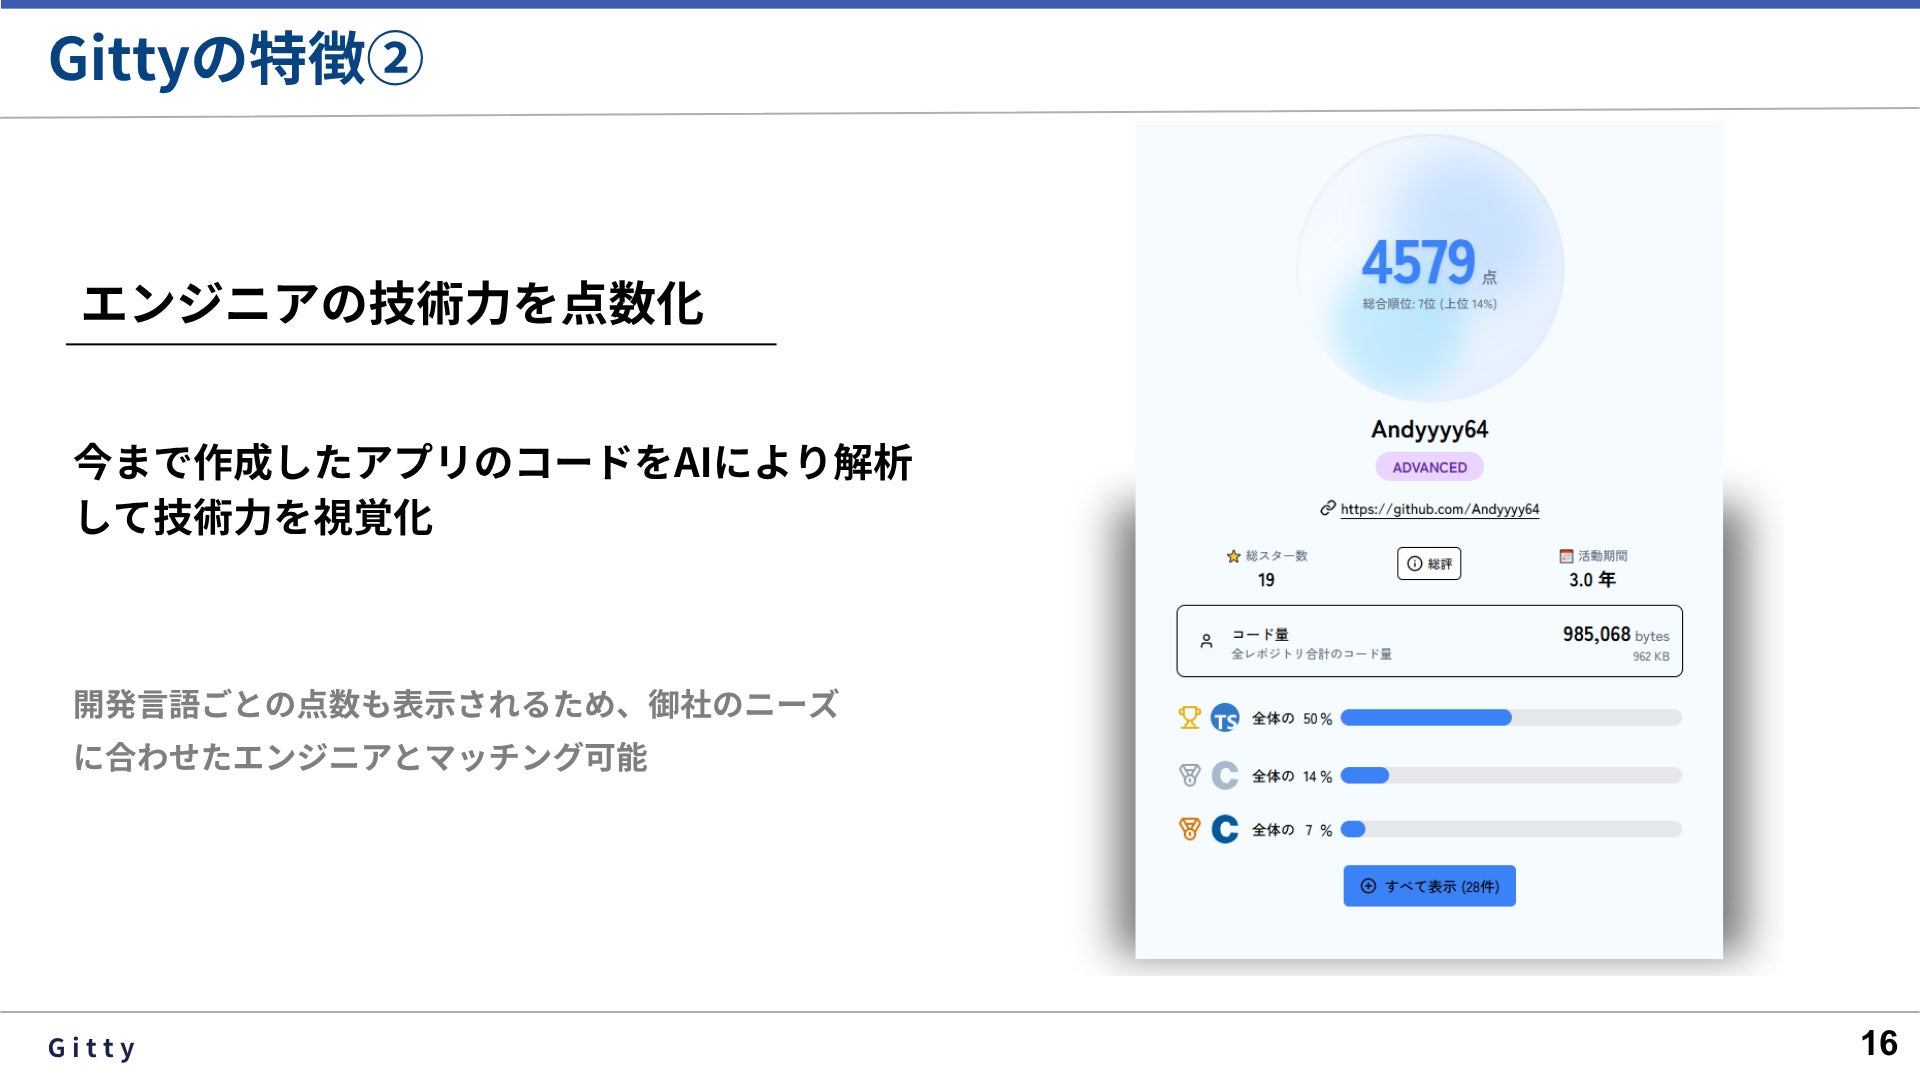
Task: Click the 50% progress bar
Action: [x=1510, y=718]
